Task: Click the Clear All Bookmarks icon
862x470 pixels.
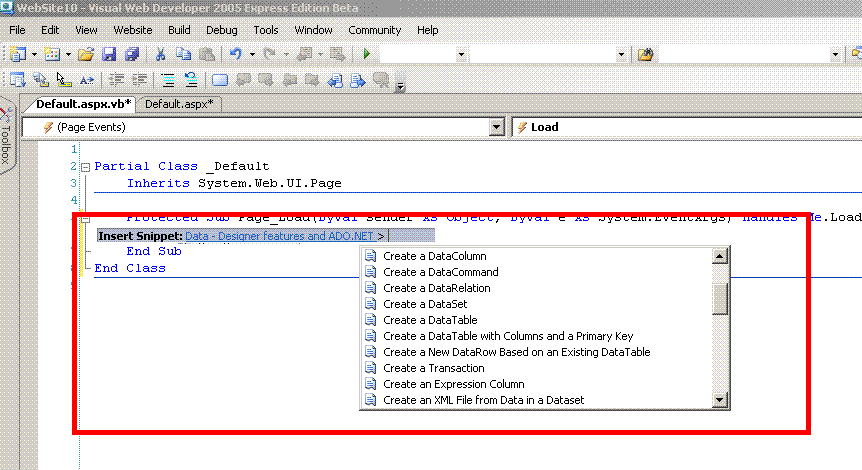Action: pyautogui.click(x=381, y=80)
